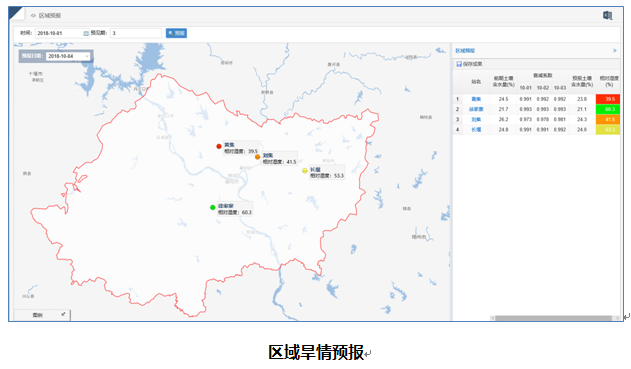Image resolution: width=631 pixels, height=369 pixels.
Task: Click the export document icon at top right
Action: click(x=607, y=15)
